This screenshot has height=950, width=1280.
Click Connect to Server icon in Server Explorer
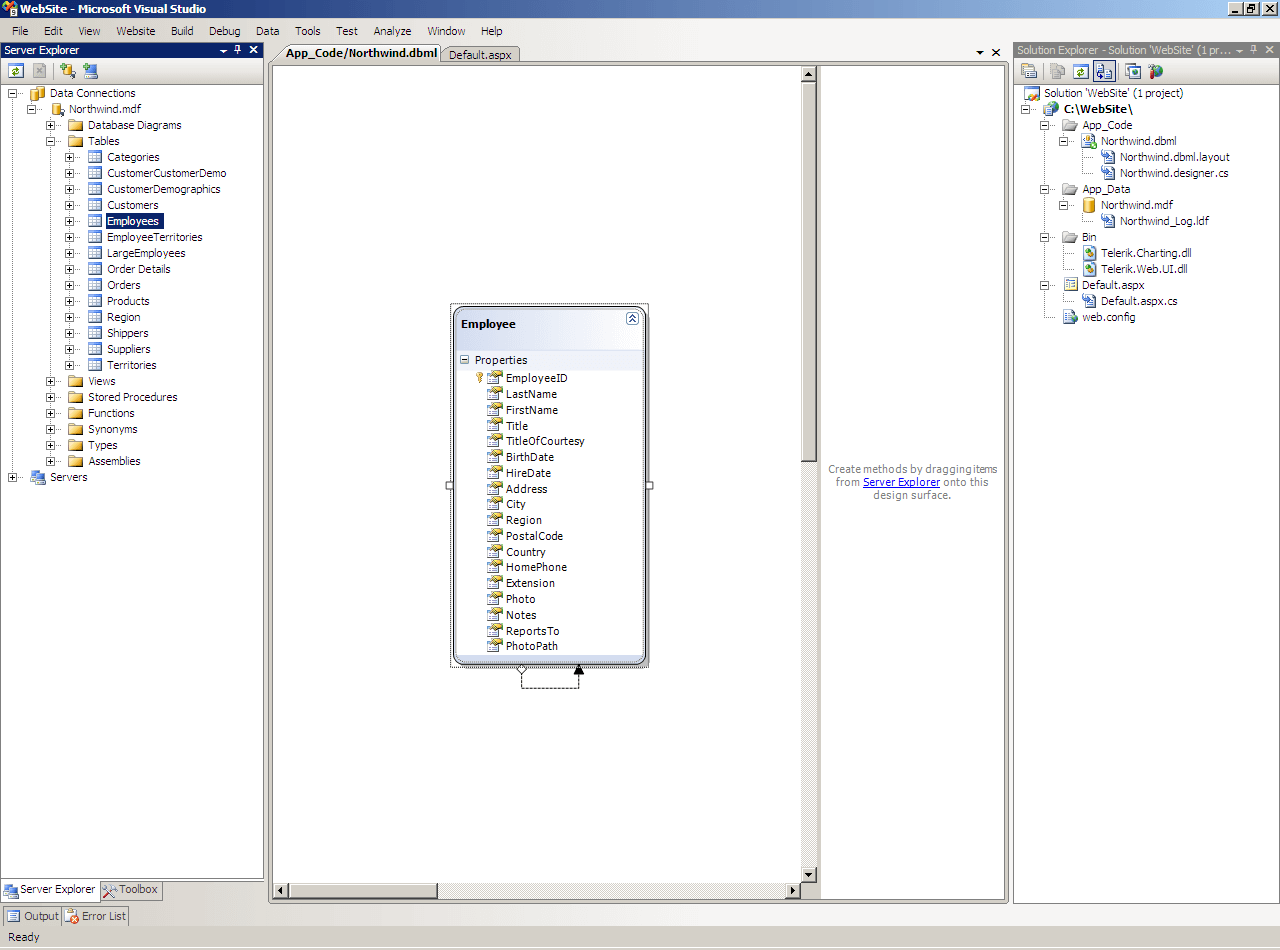tap(91, 71)
